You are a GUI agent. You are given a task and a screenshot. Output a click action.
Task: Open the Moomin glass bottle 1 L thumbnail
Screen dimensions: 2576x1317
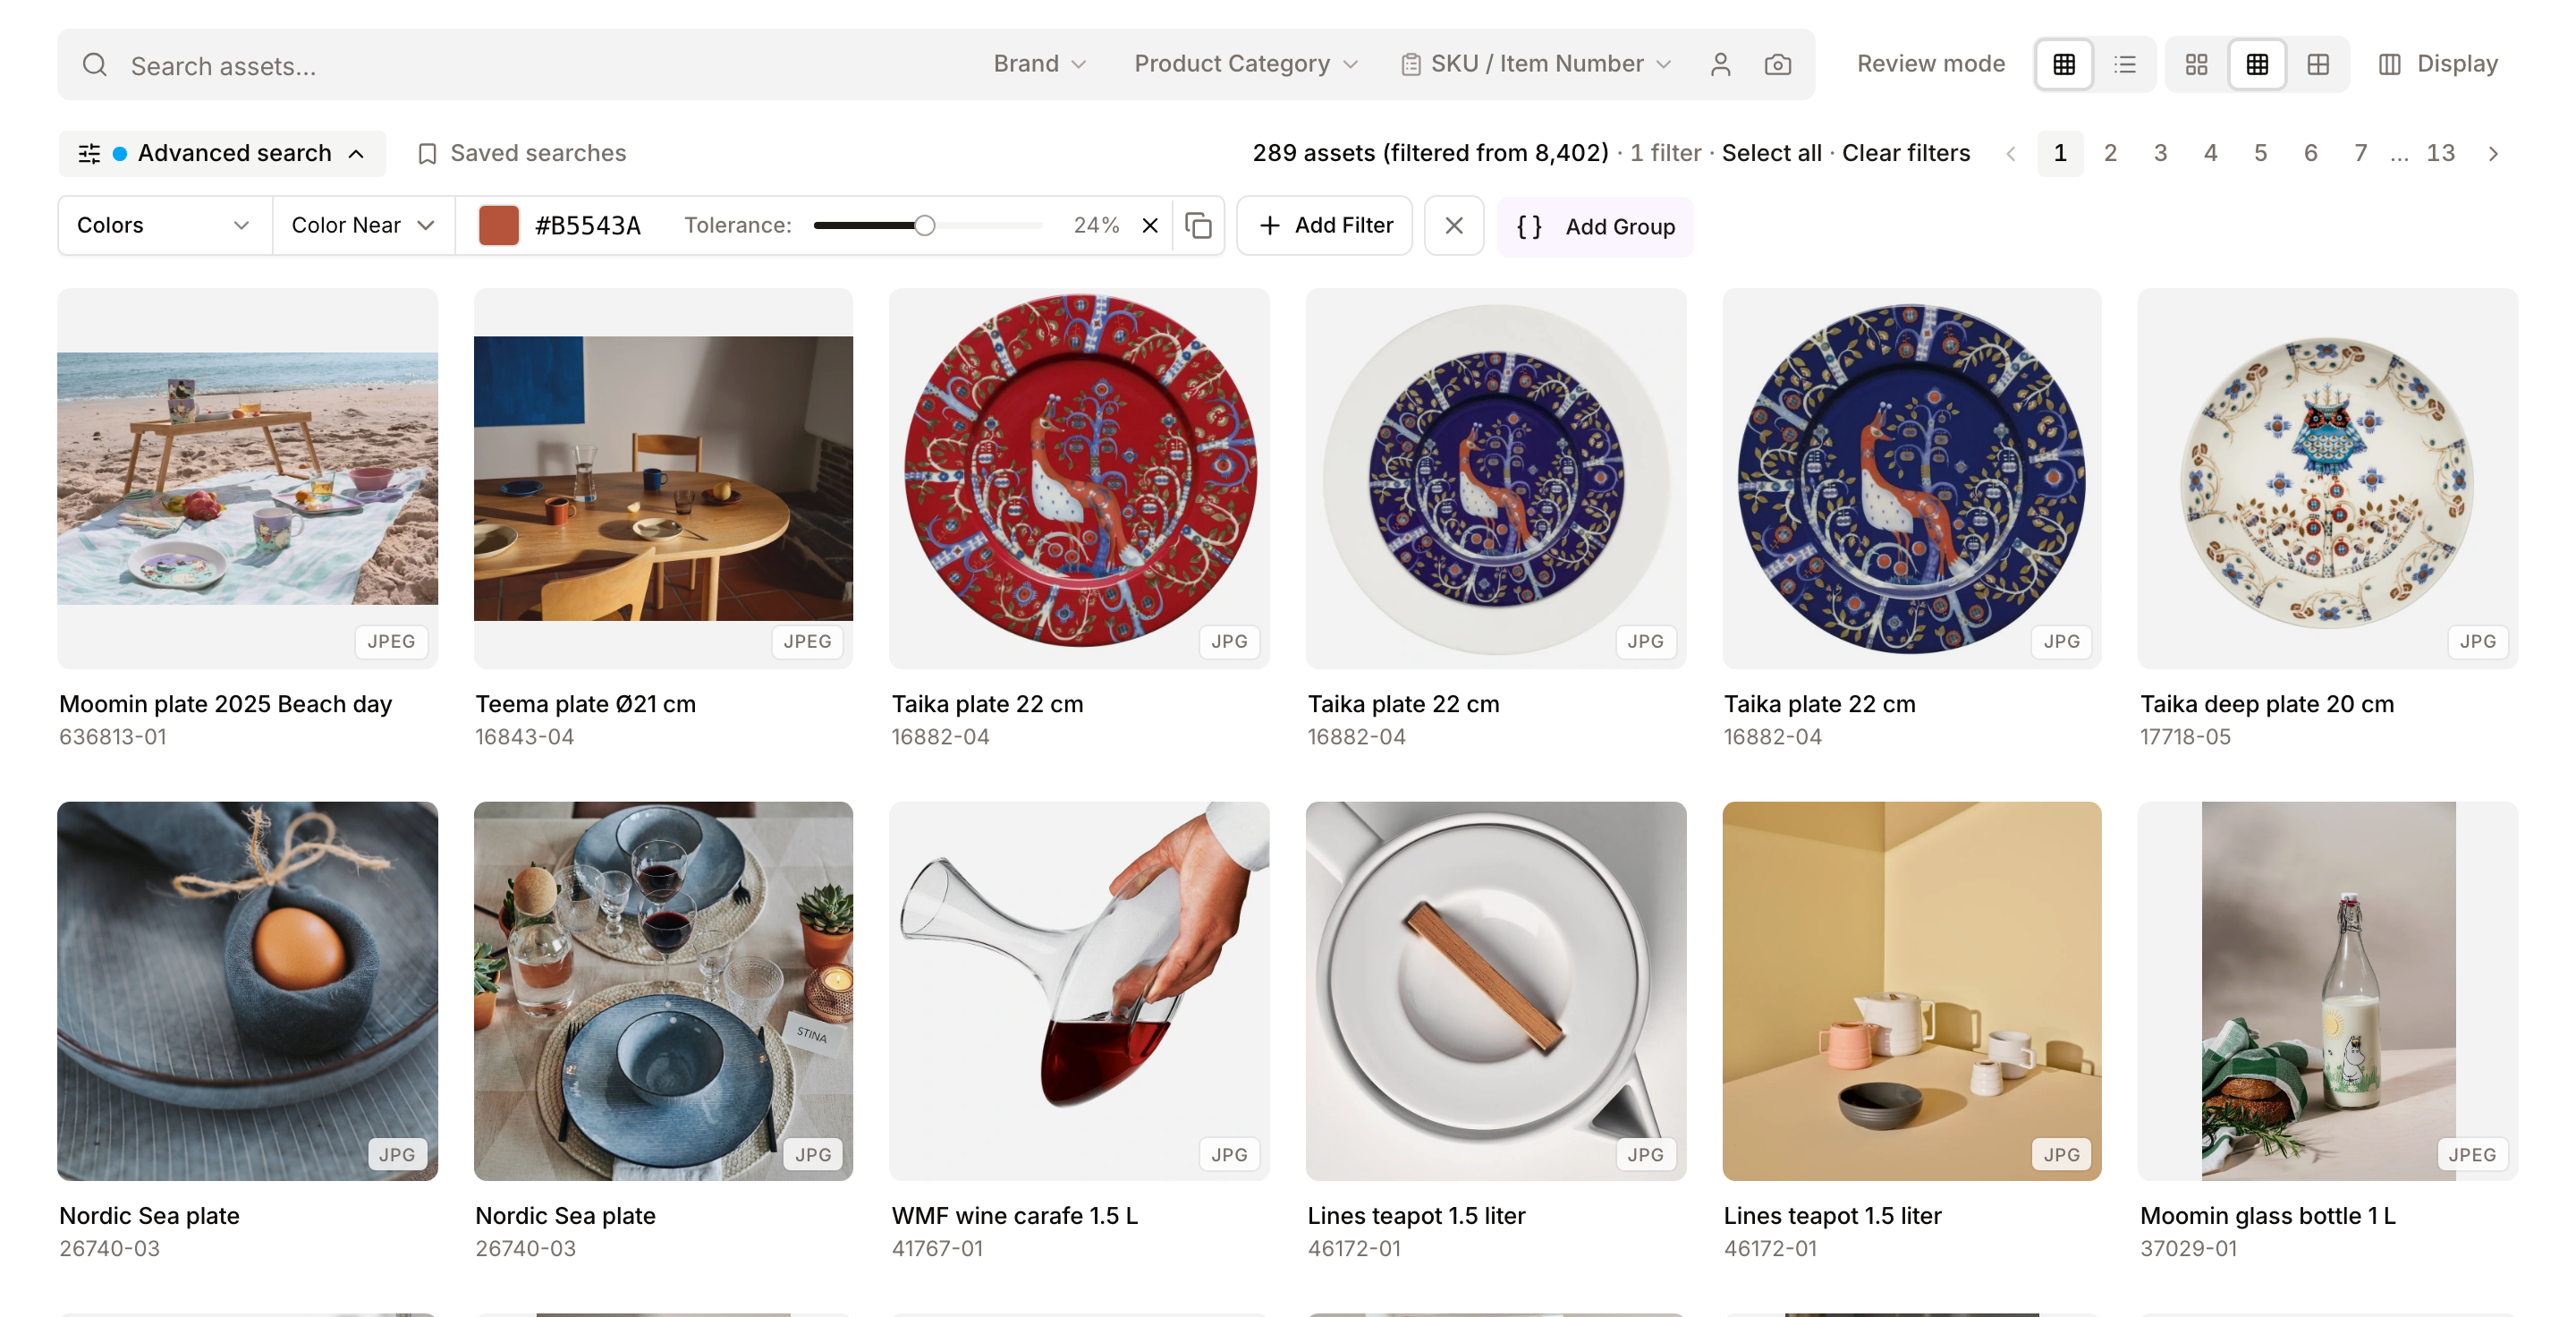[x=2327, y=990]
